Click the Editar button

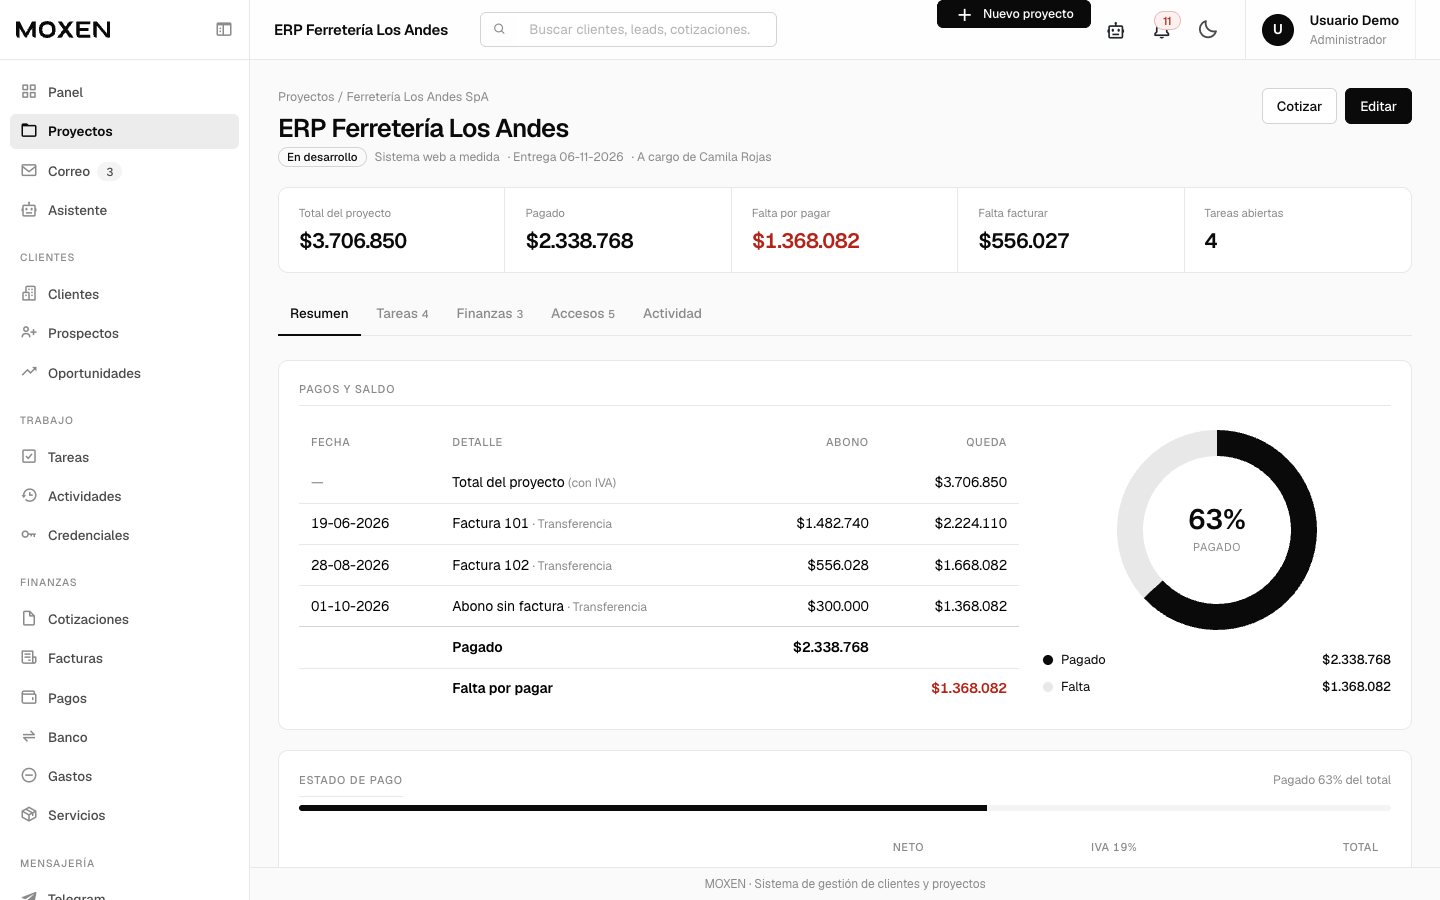coord(1378,106)
